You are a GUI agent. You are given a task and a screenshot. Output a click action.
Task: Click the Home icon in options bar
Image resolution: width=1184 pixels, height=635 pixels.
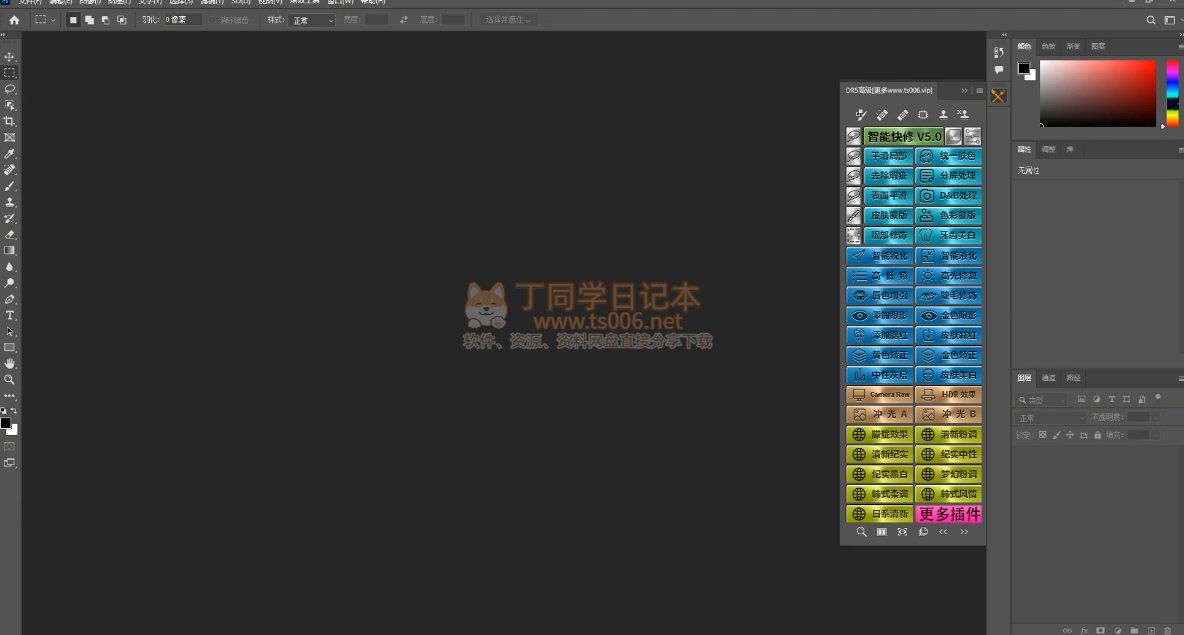click(x=14, y=20)
